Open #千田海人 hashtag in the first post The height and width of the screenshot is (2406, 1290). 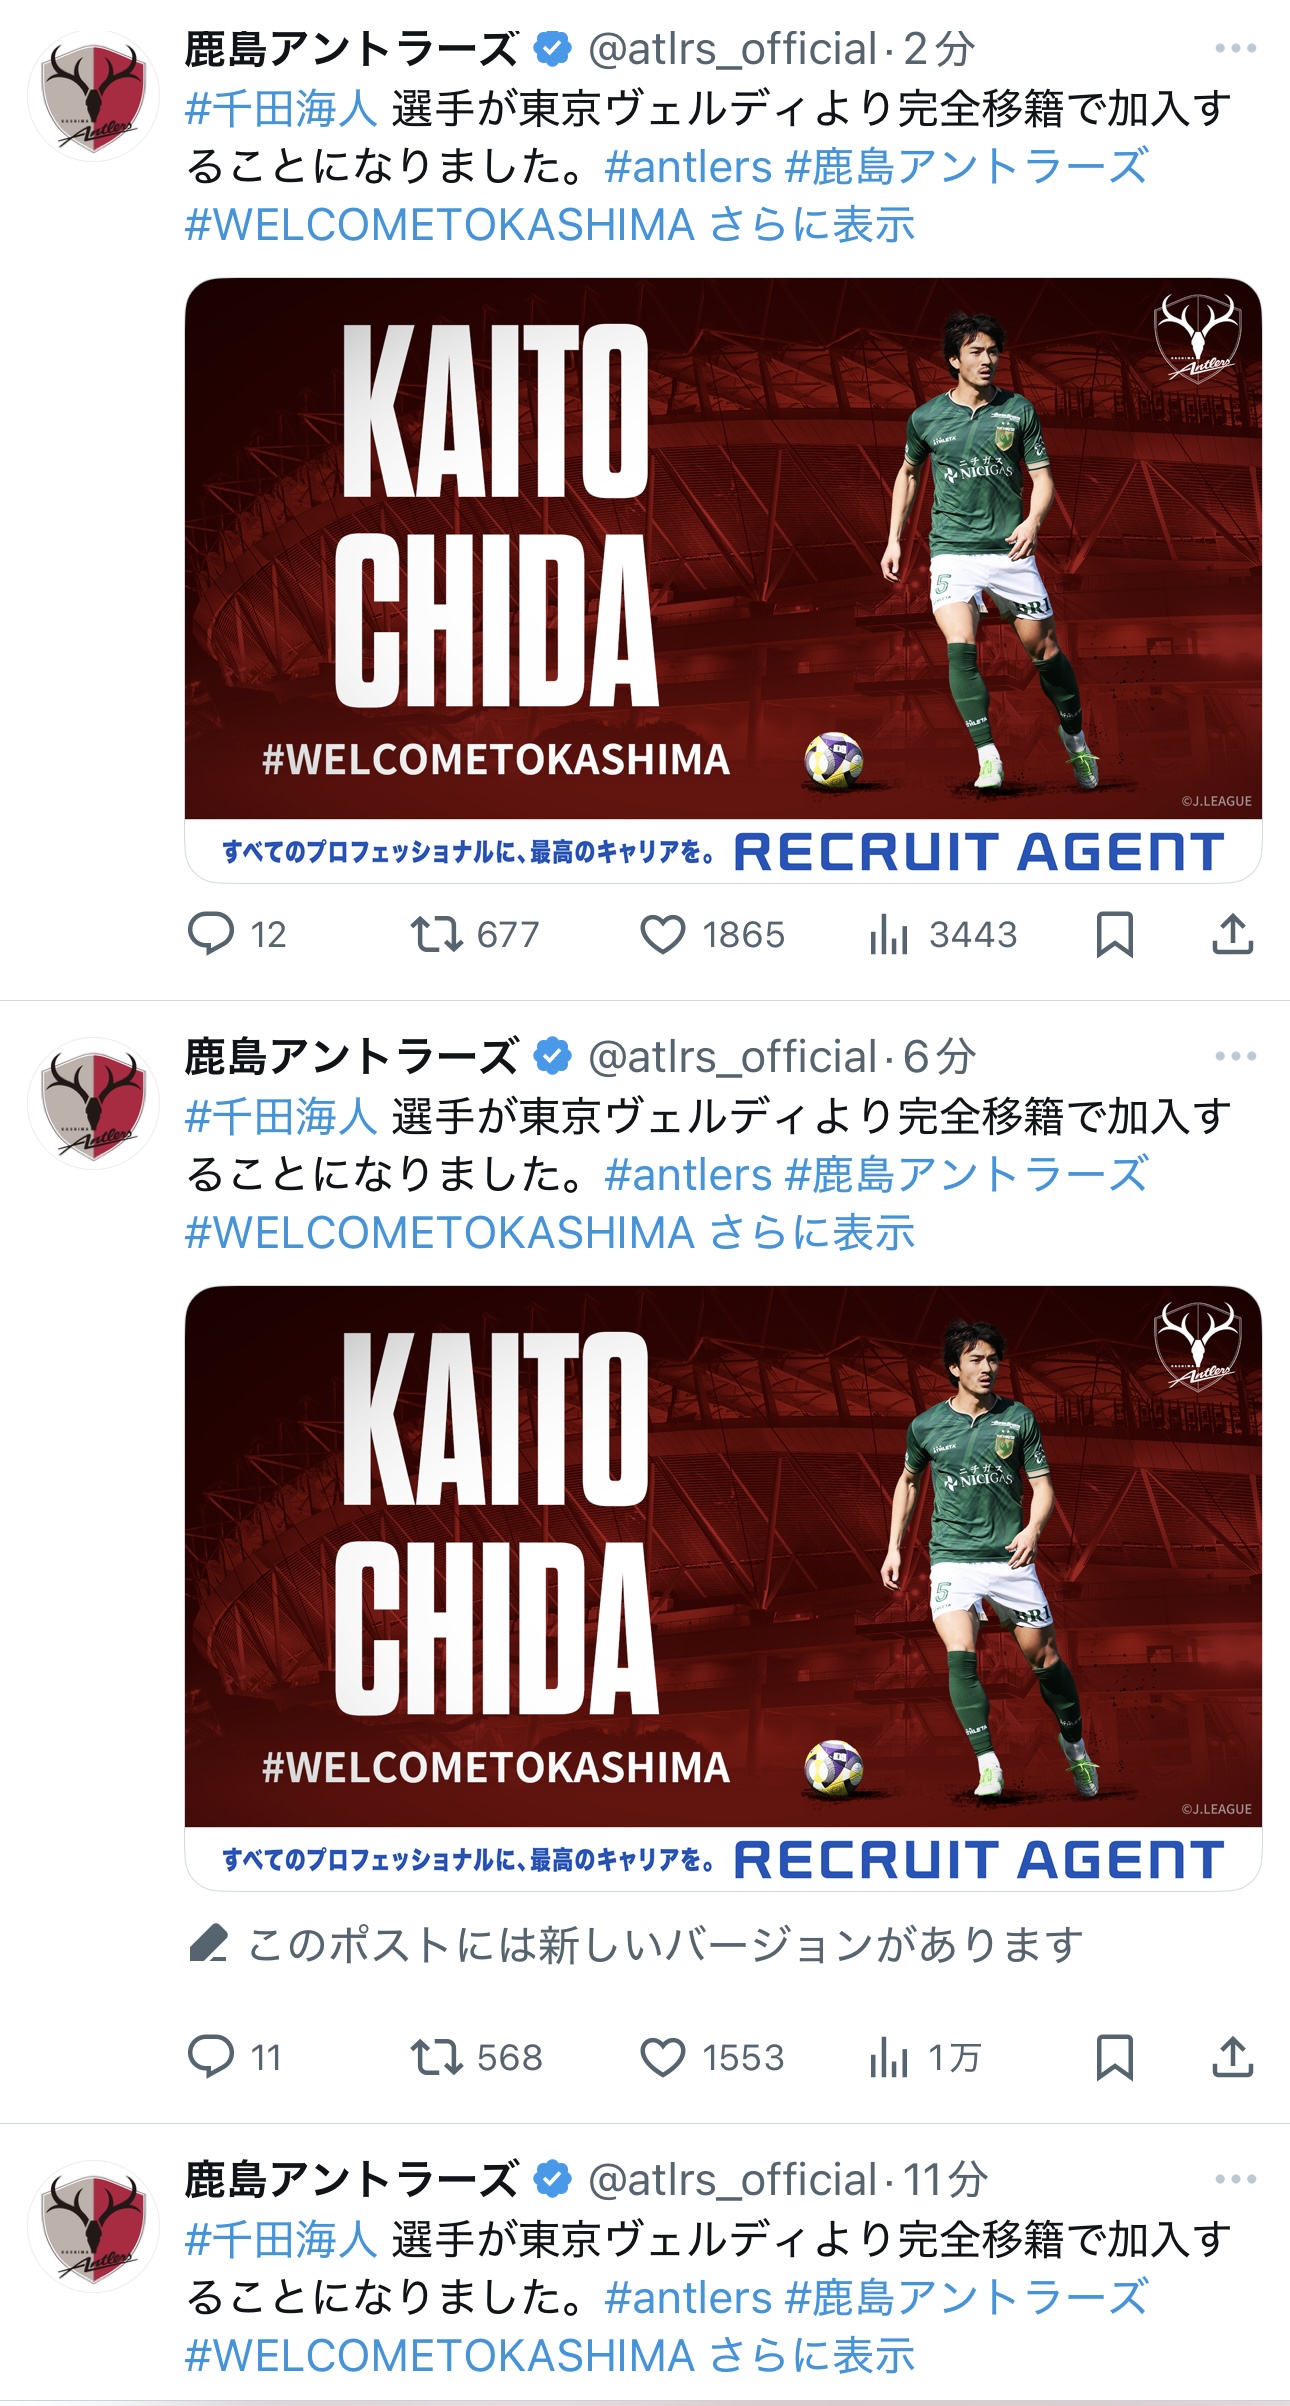(x=281, y=108)
